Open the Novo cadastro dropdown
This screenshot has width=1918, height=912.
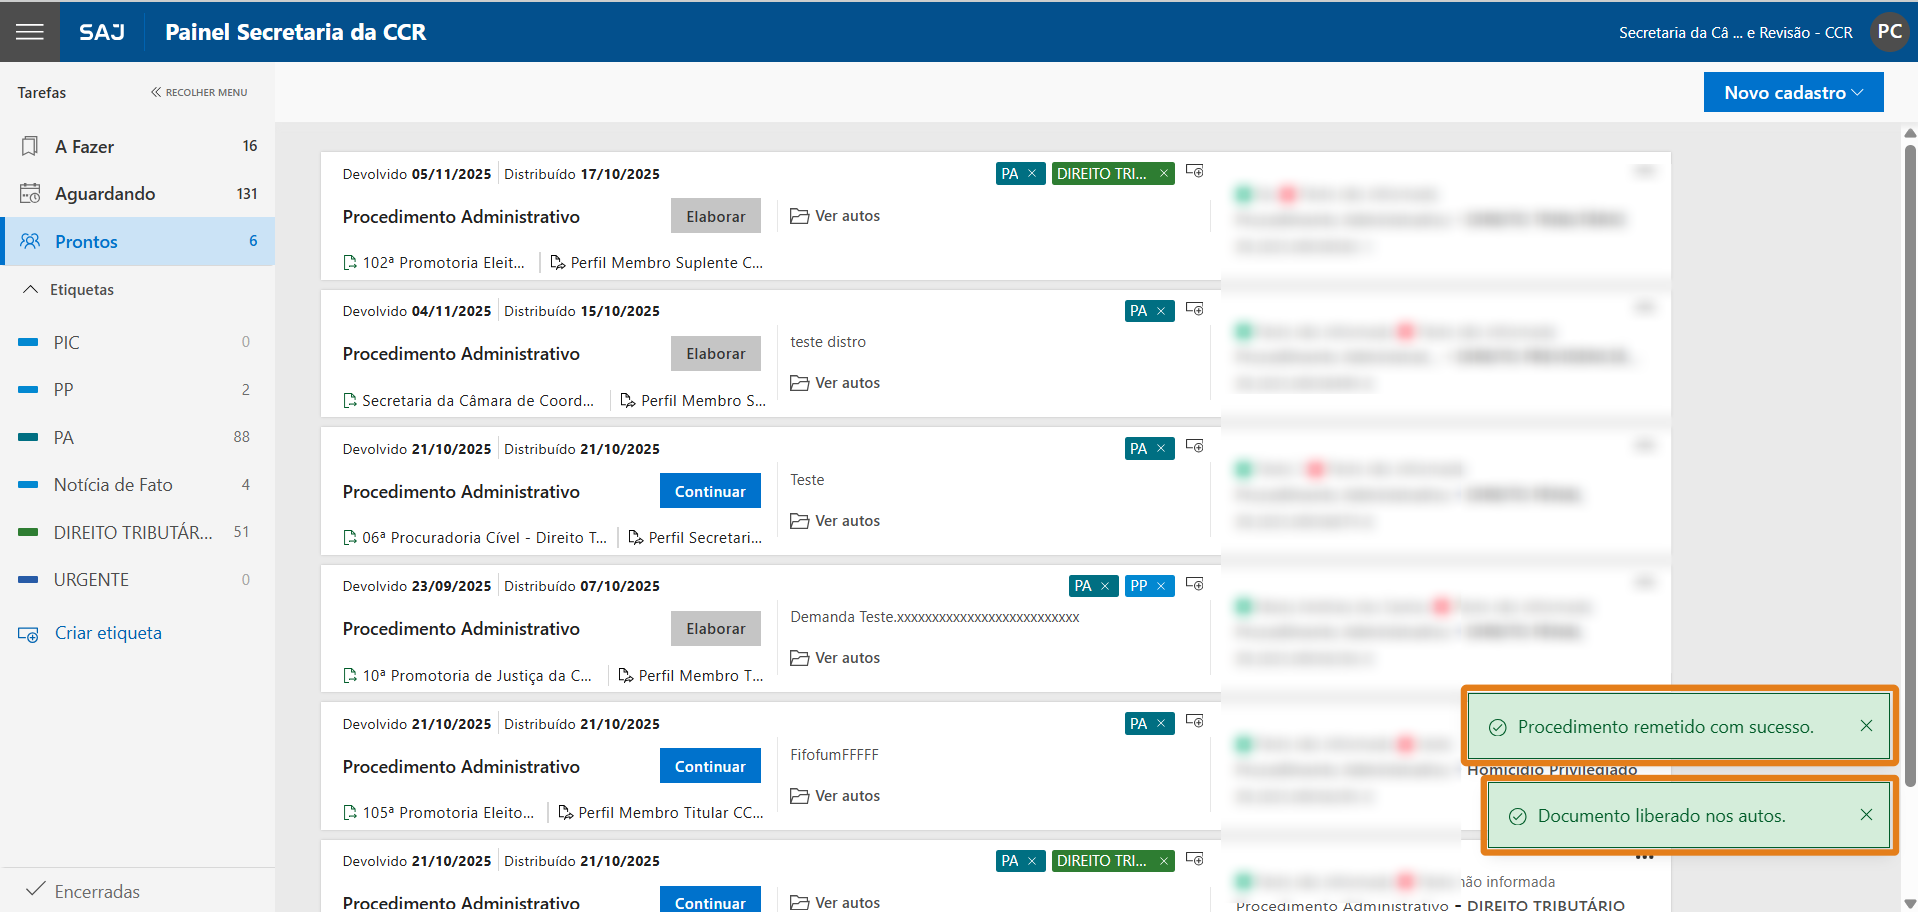click(1793, 92)
